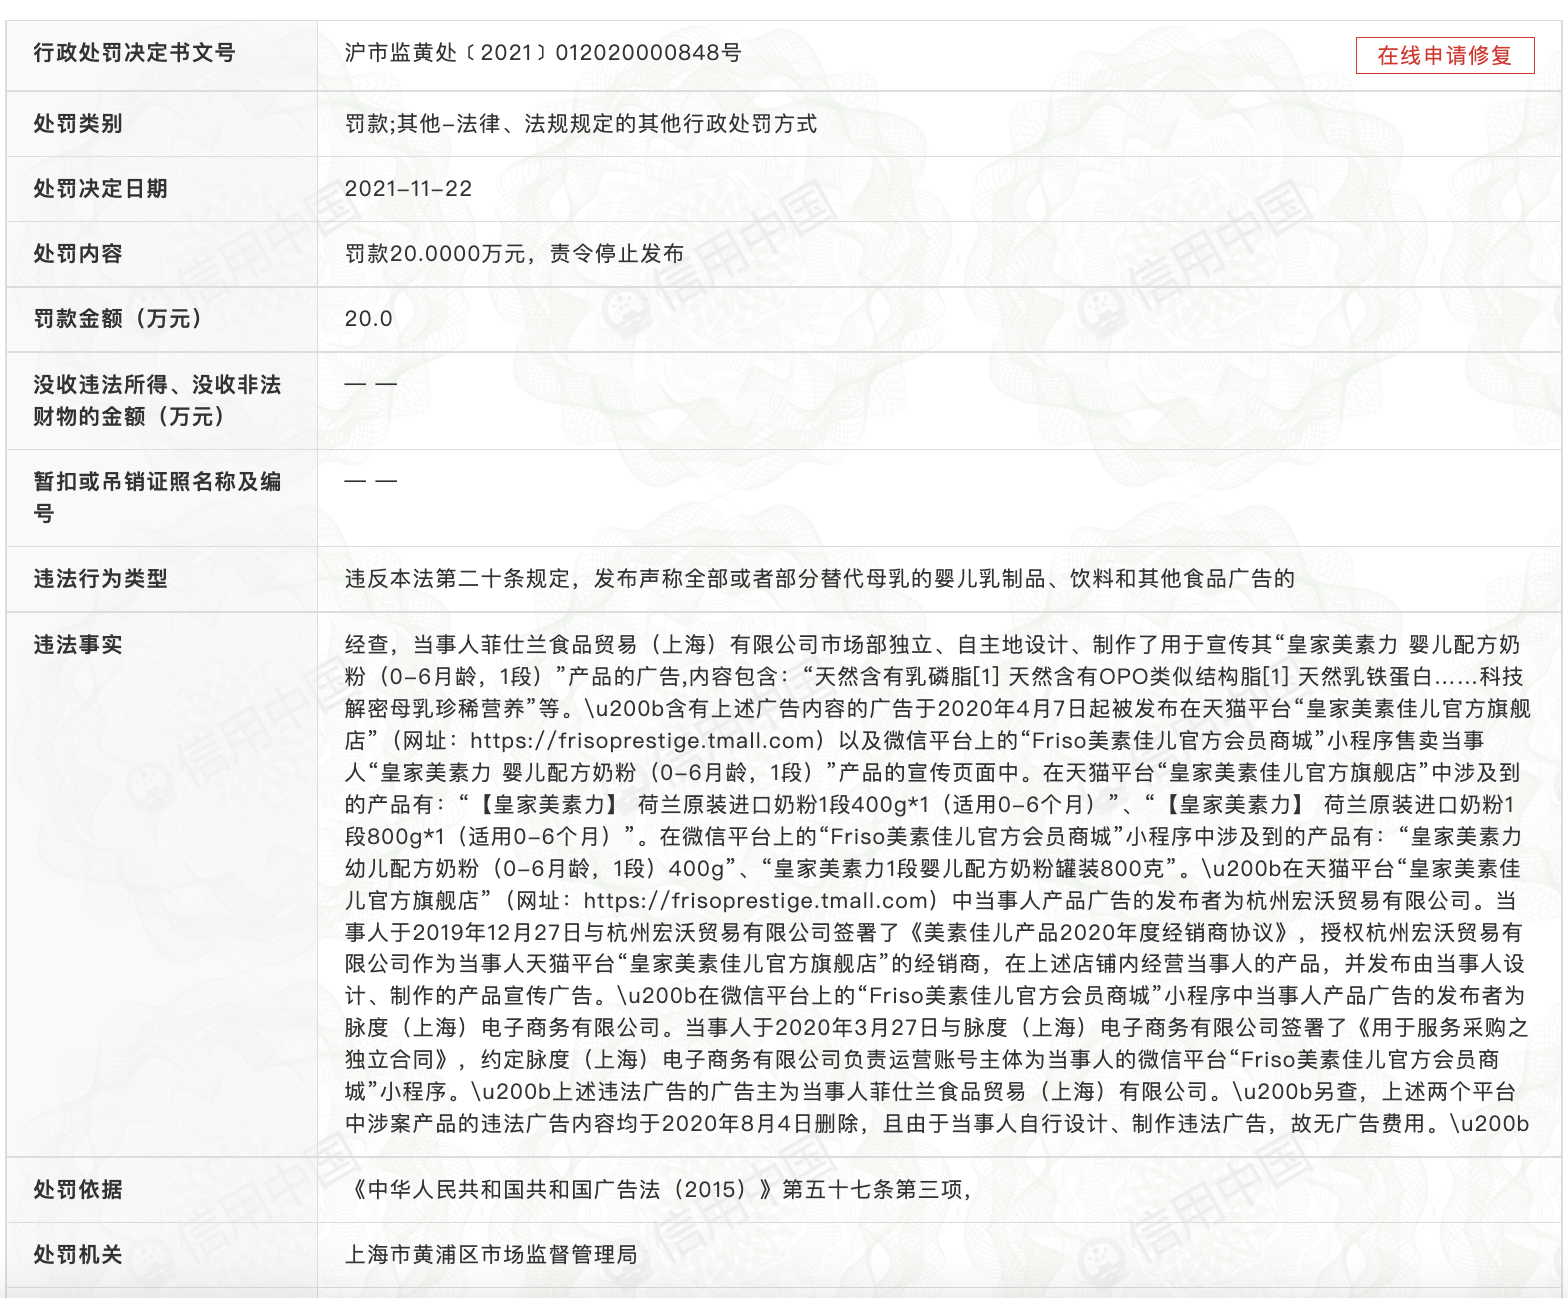Select the text 罚款20.0000万元，责令停止发布
The height and width of the screenshot is (1298, 1568).
(x=514, y=254)
